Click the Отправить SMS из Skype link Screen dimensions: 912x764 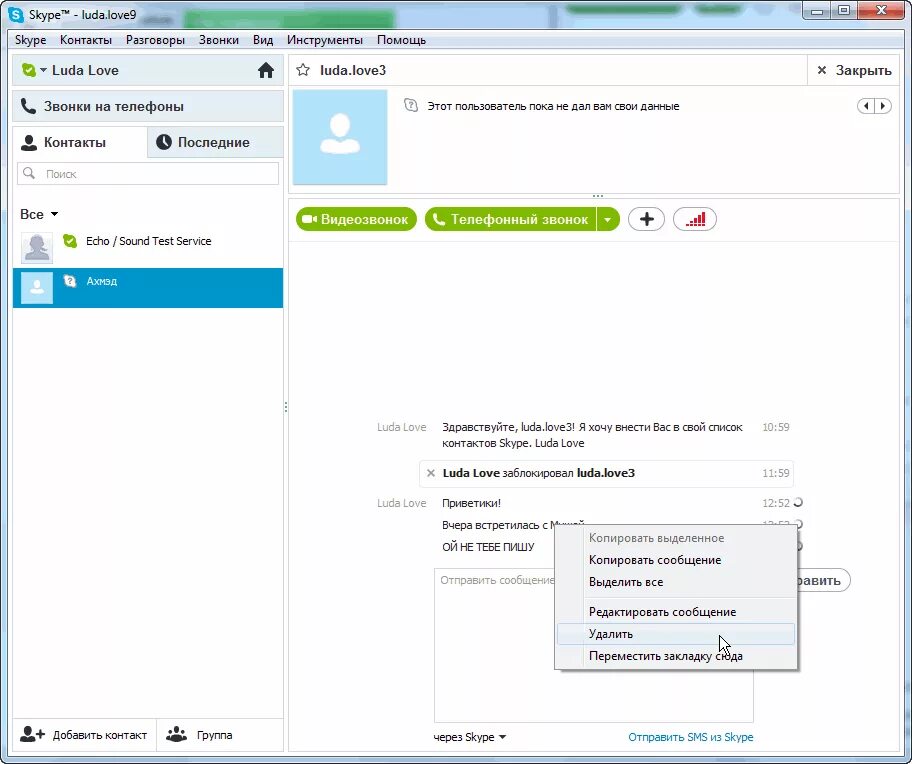click(x=690, y=737)
